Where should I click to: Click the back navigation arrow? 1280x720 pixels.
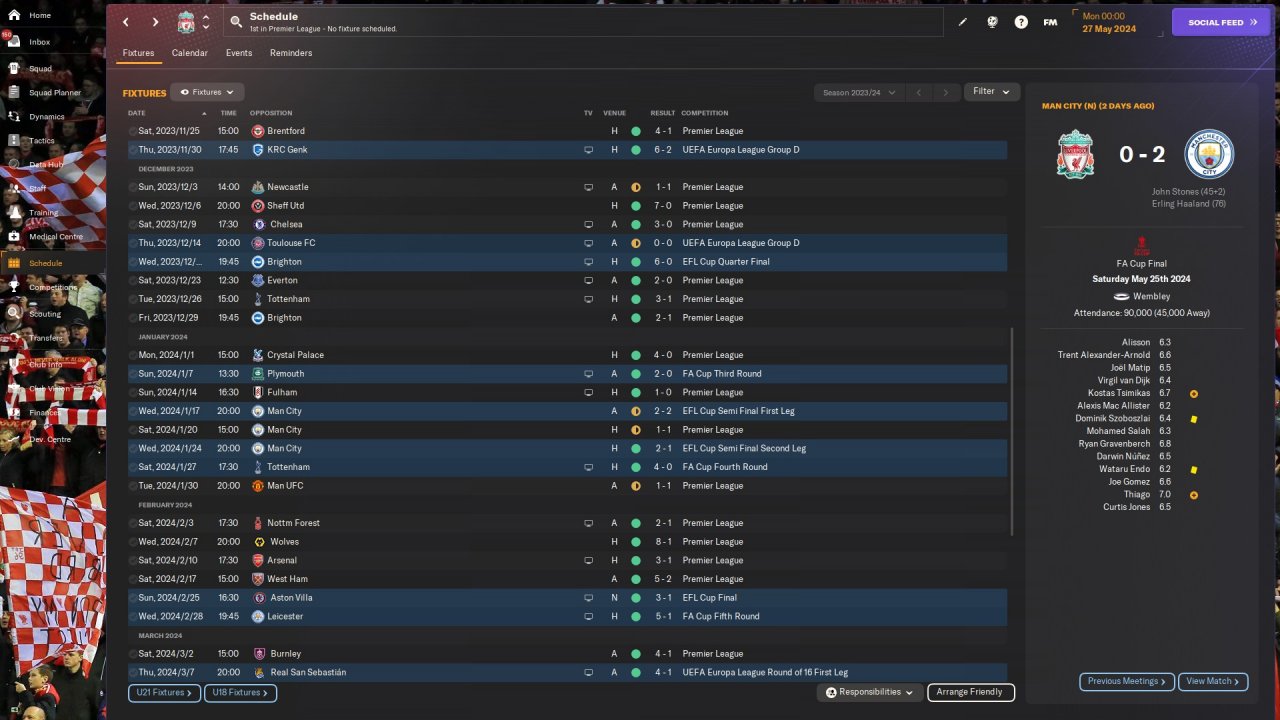pyautogui.click(x=125, y=22)
